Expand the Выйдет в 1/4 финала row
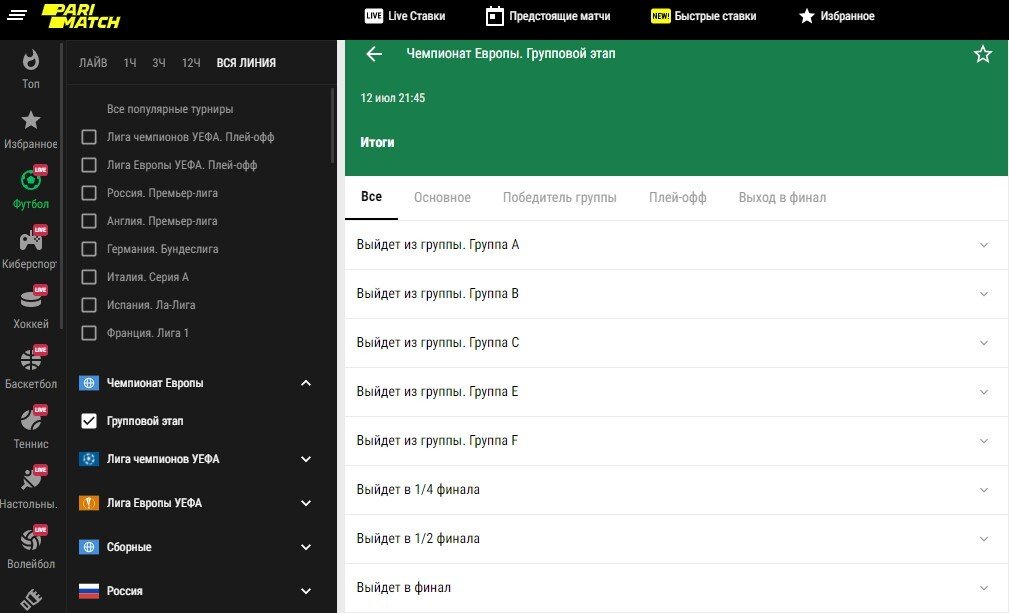This screenshot has height=613, width=1009. (x=676, y=490)
